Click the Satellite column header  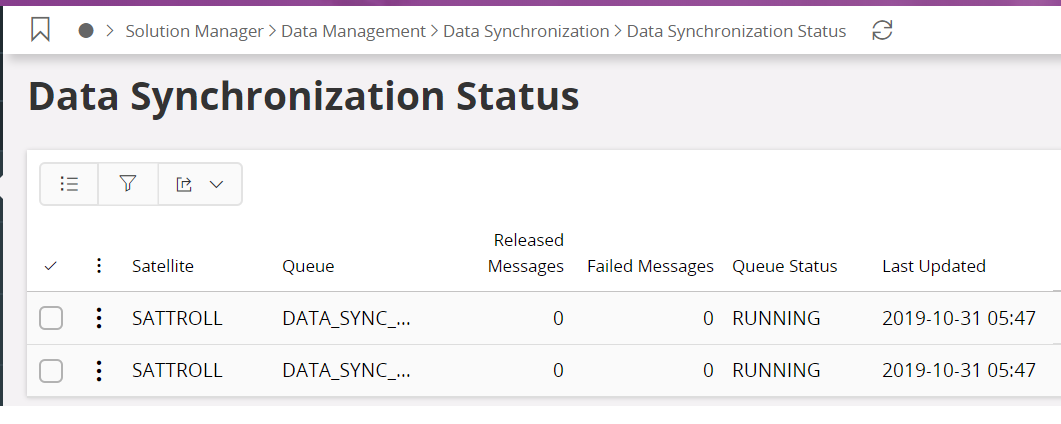pyautogui.click(x=163, y=266)
